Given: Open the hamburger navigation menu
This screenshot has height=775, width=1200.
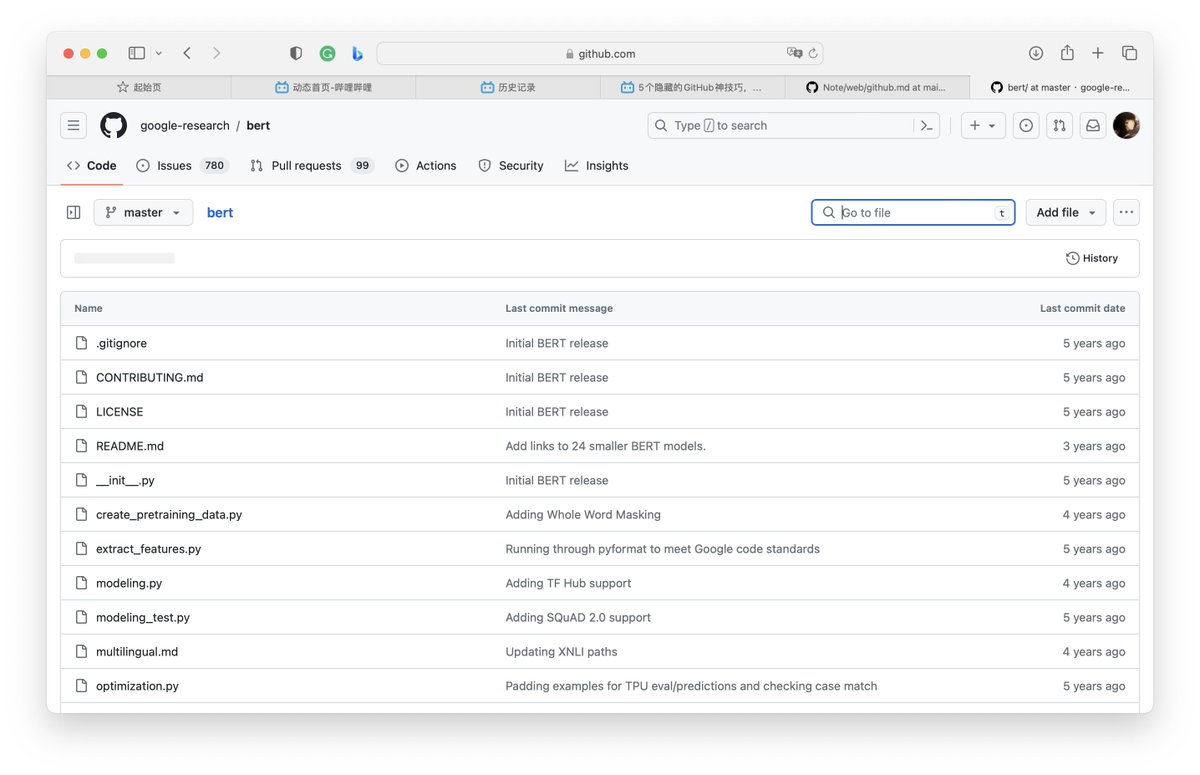Looking at the screenshot, I should click(73, 126).
